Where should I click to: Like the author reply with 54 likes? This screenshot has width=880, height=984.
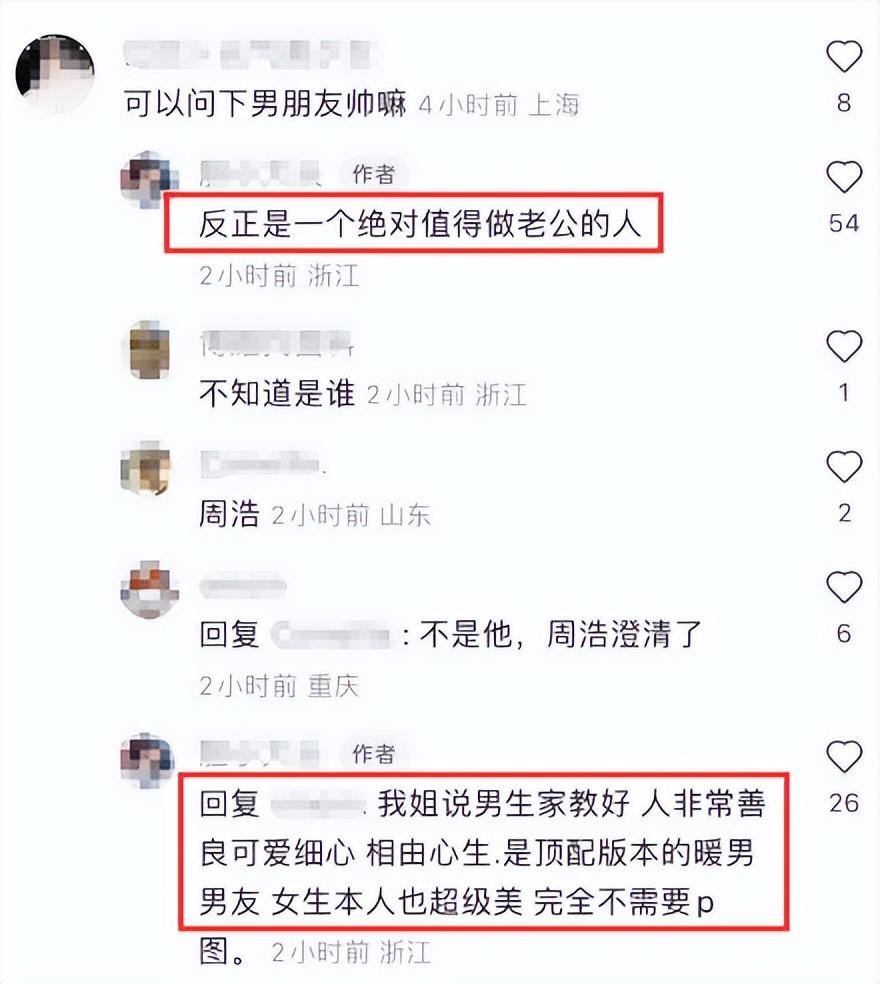[x=844, y=176]
